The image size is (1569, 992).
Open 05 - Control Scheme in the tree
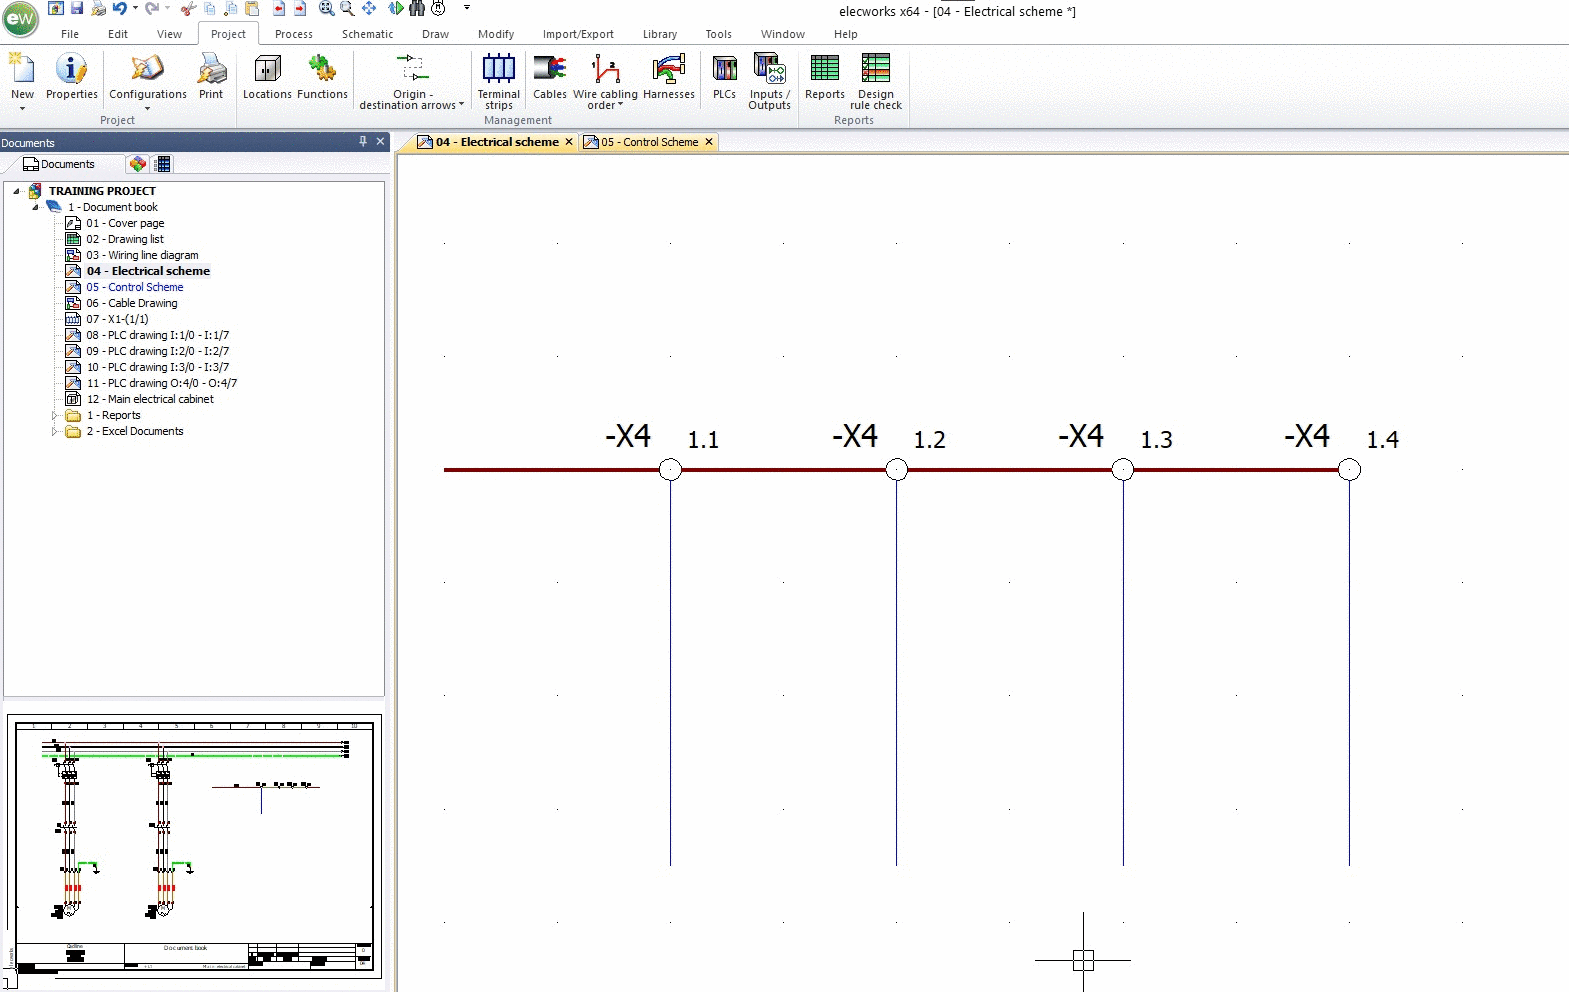click(x=135, y=287)
